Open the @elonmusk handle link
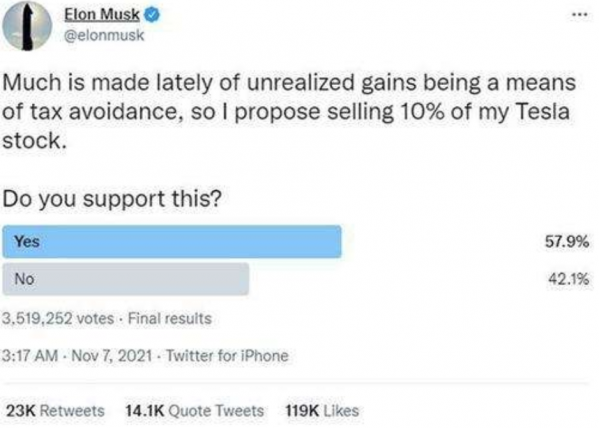 coord(104,36)
